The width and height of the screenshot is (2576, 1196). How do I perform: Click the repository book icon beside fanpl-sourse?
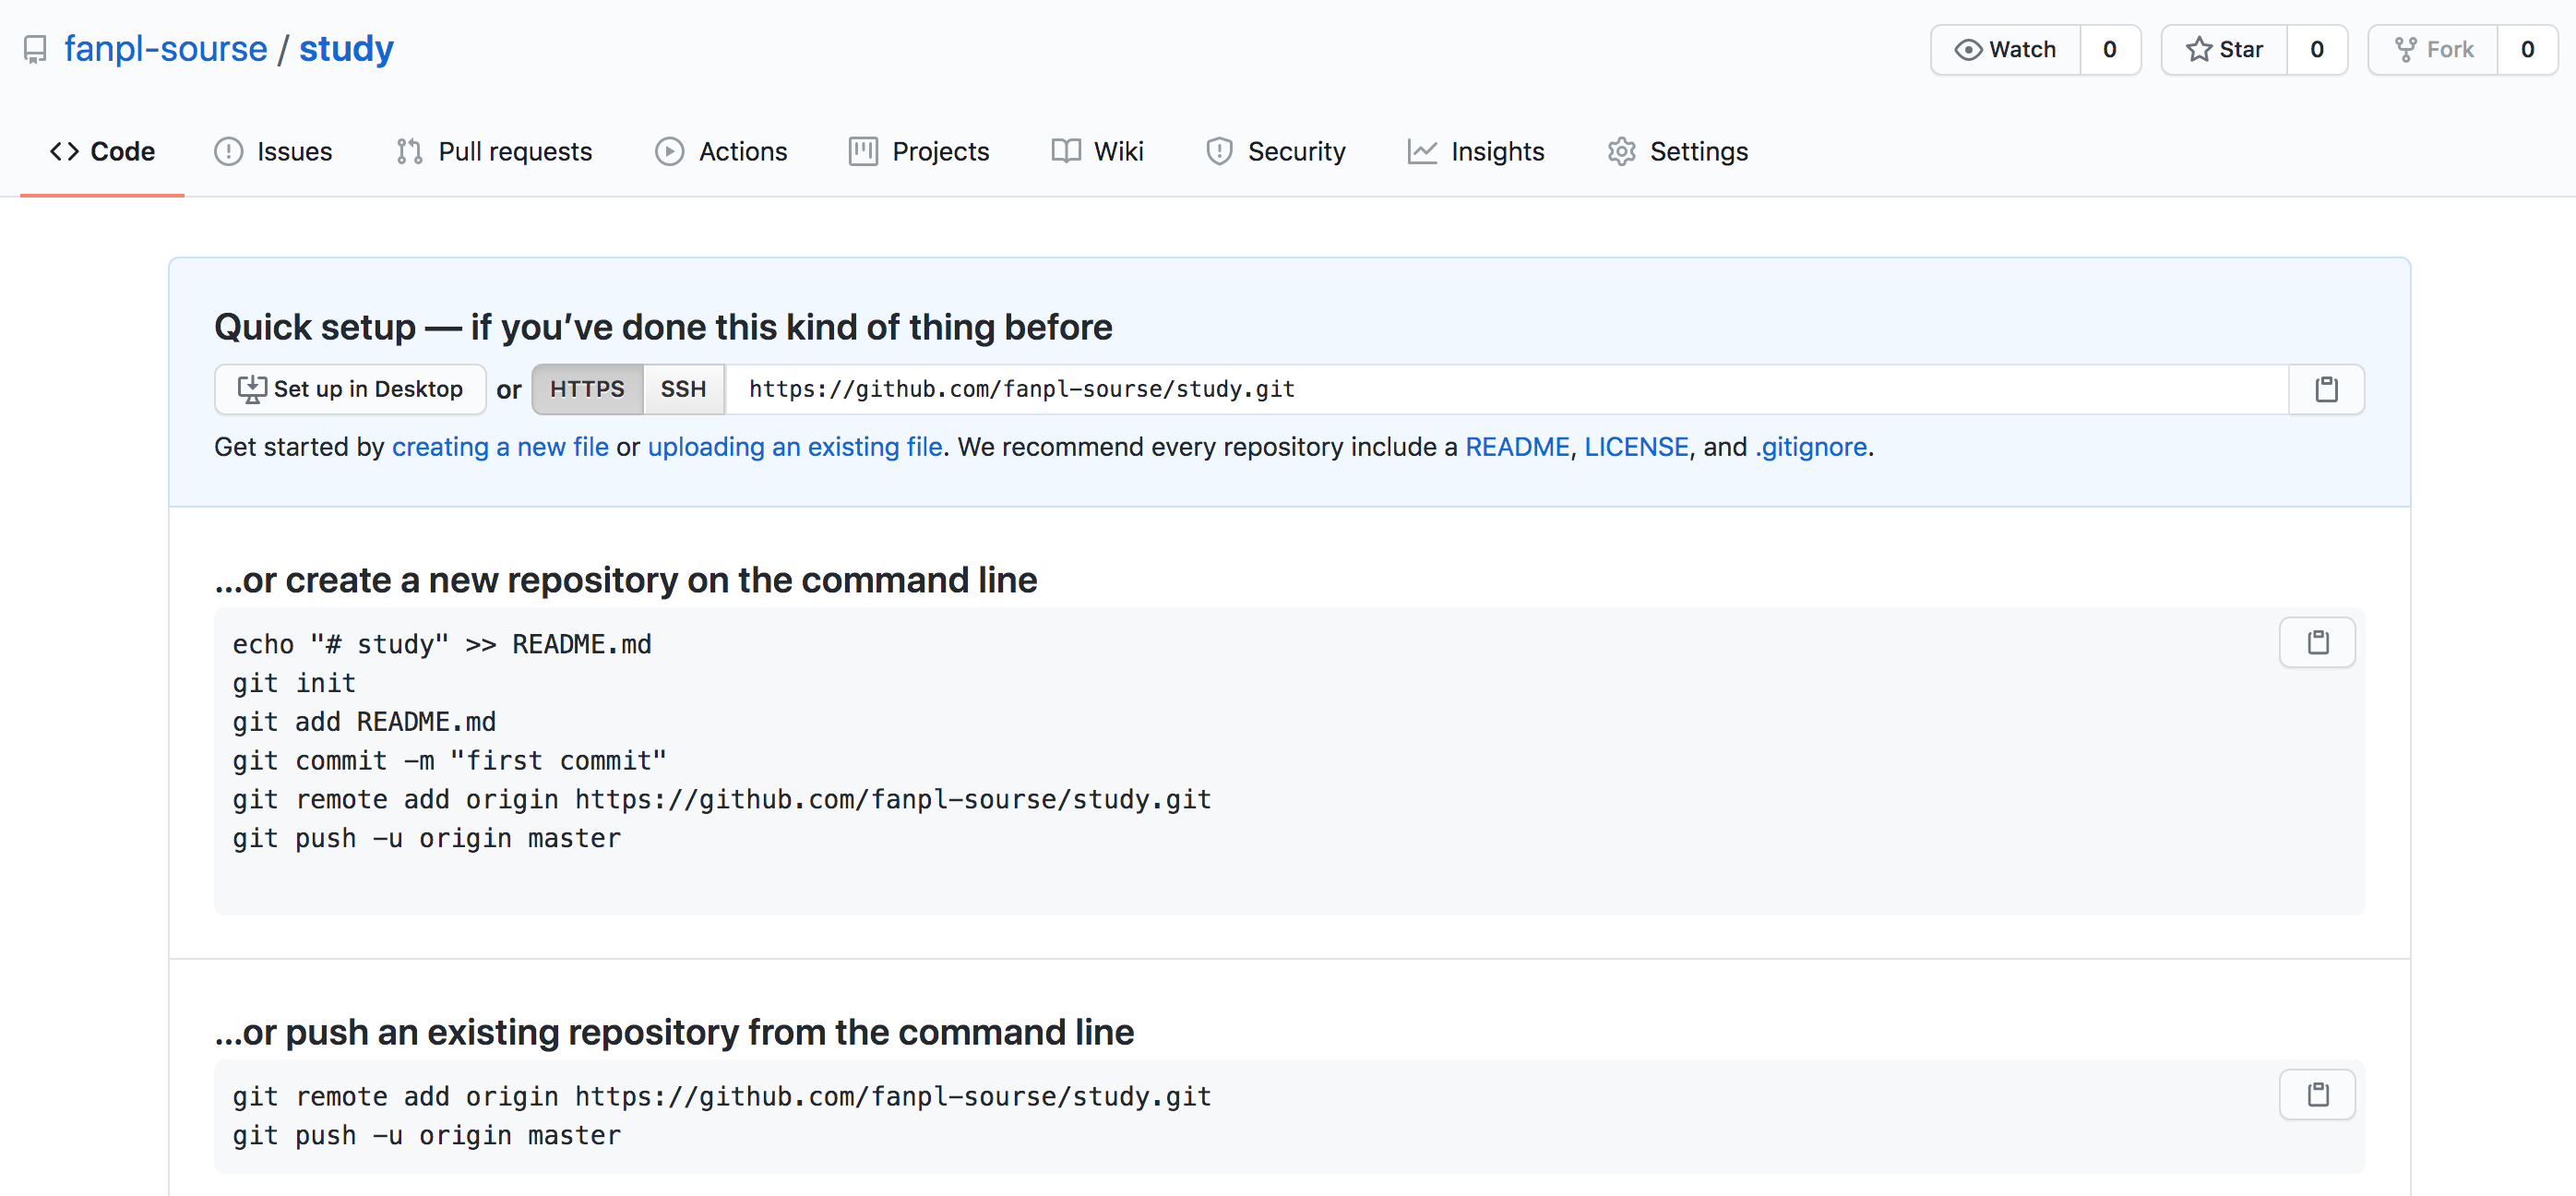35,49
